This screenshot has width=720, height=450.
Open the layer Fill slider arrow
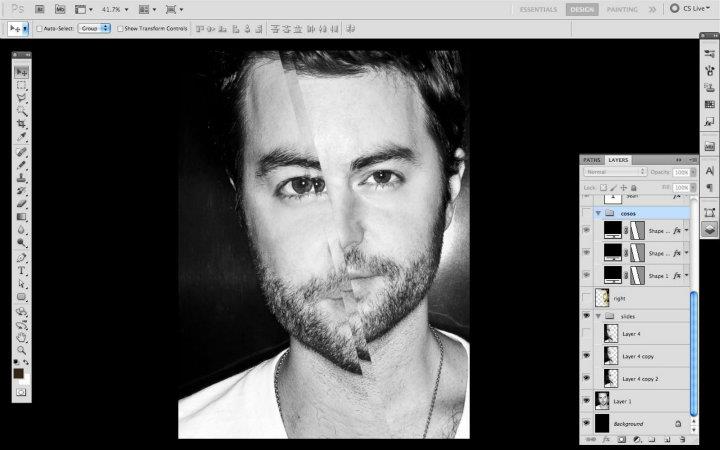point(693,187)
